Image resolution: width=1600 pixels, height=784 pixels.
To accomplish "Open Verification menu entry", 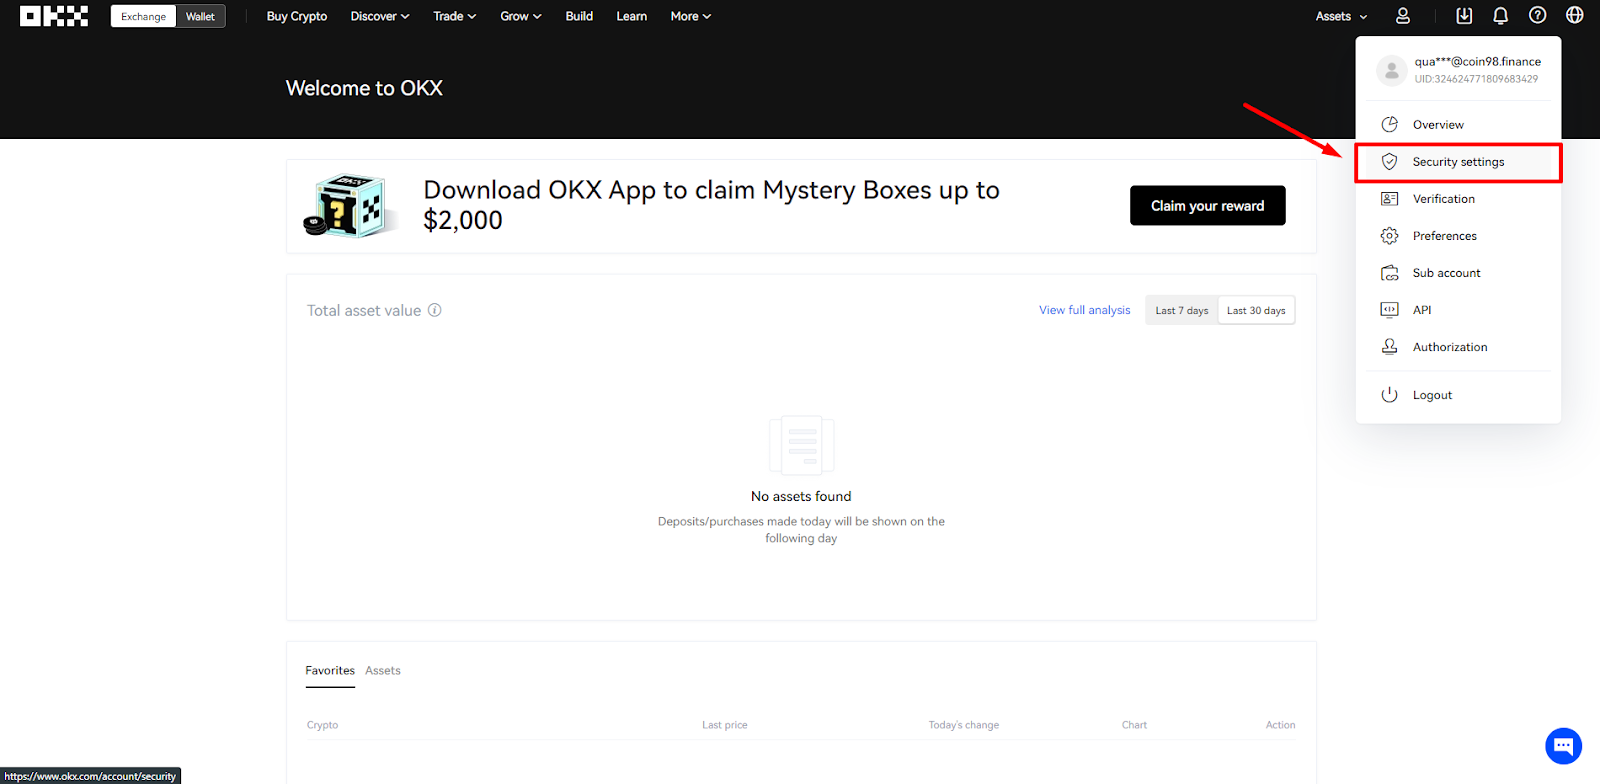I will point(1458,199).
